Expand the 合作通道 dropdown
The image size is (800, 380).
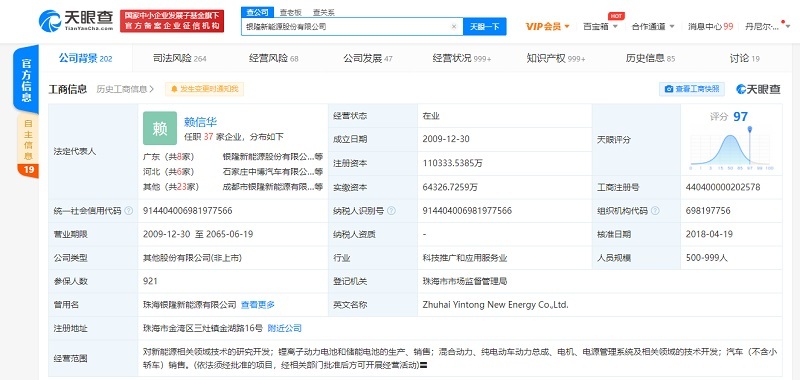(653, 27)
